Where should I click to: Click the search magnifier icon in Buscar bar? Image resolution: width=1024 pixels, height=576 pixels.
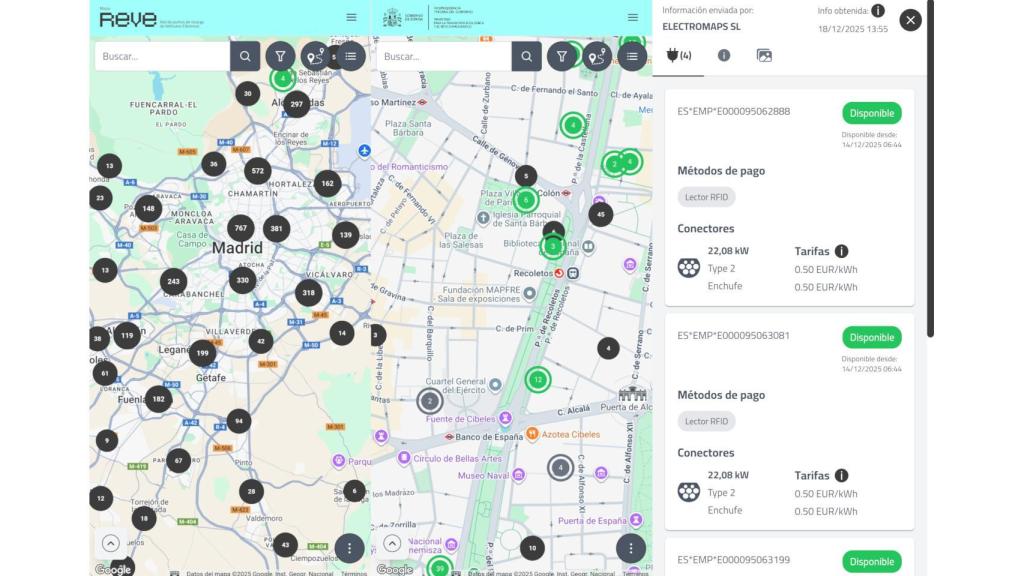245,57
